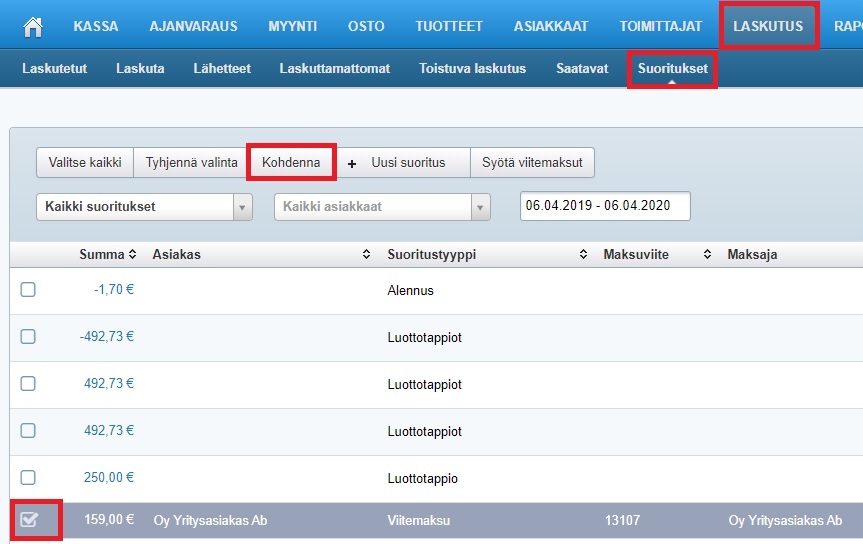Sort by Suoritustyyppi column arrows
The width and height of the screenshot is (863, 544).
click(583, 255)
